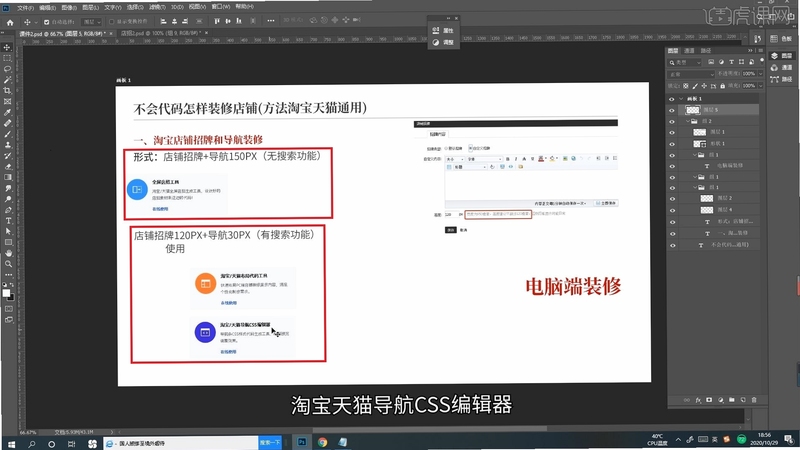Screen dimensions: 800x450
Task: Click the align top edges icon
Action: [x=217, y=21]
